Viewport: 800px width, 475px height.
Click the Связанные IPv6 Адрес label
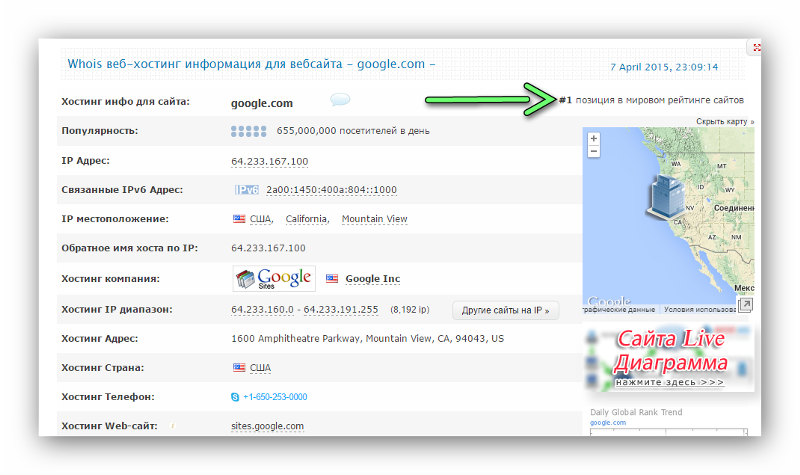point(122,190)
